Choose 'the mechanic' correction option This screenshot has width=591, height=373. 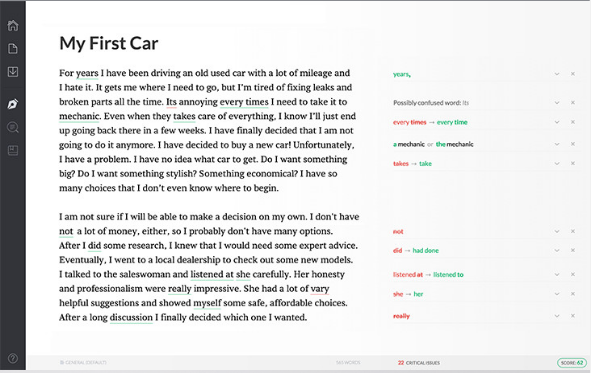tap(455, 144)
